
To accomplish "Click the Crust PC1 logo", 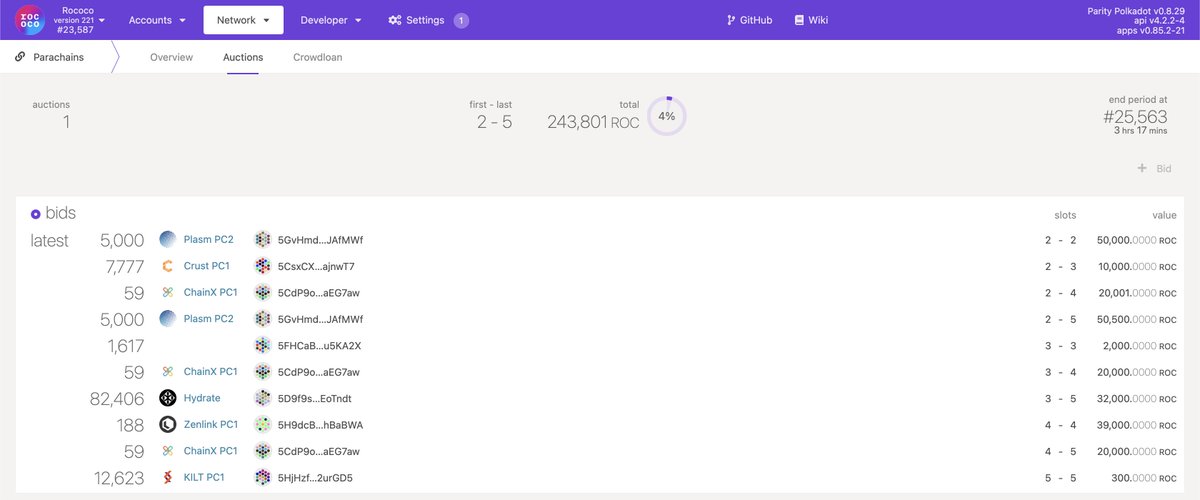I will [x=168, y=266].
